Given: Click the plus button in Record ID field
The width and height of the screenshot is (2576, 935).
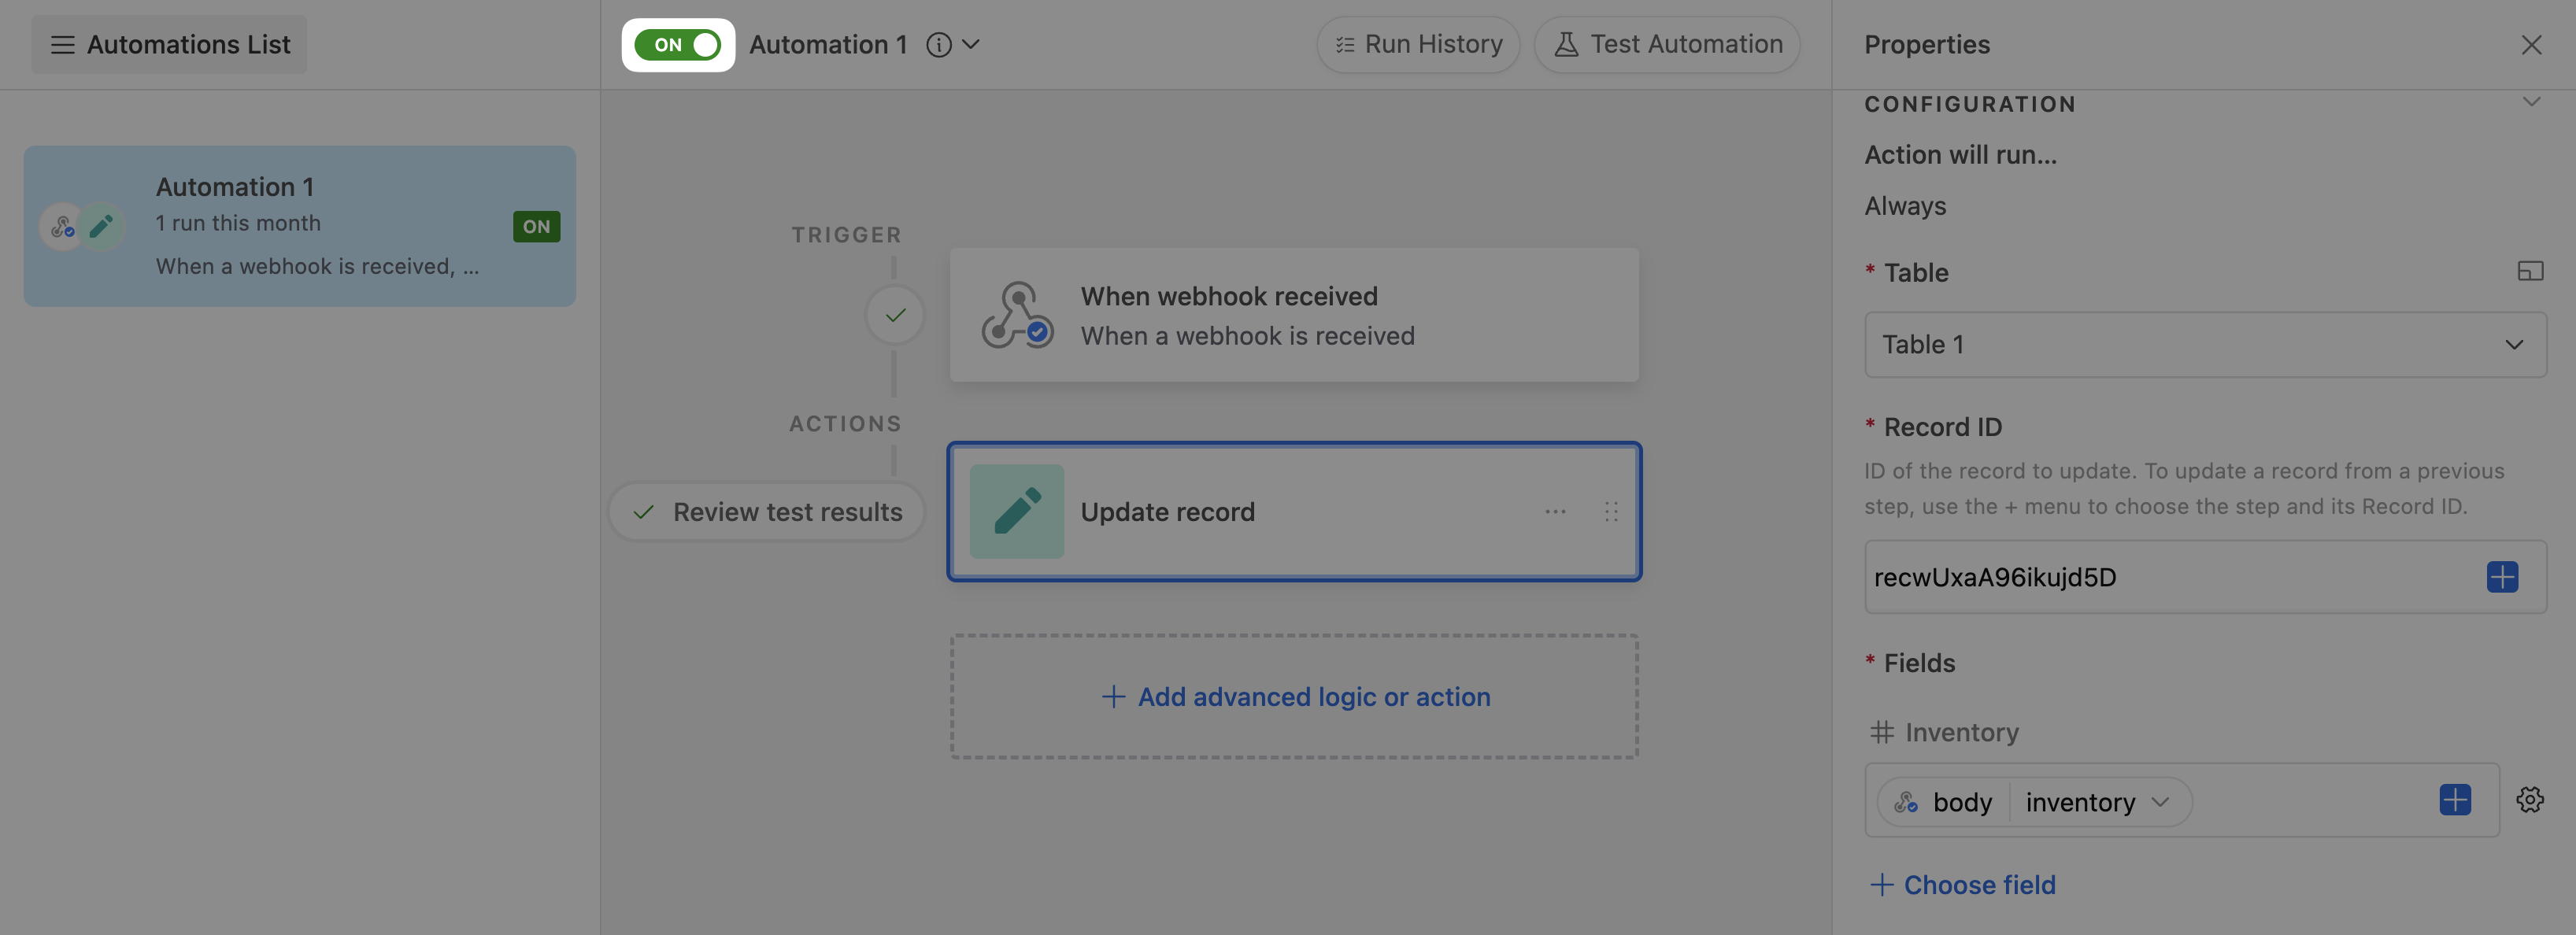Looking at the screenshot, I should click(x=2502, y=577).
